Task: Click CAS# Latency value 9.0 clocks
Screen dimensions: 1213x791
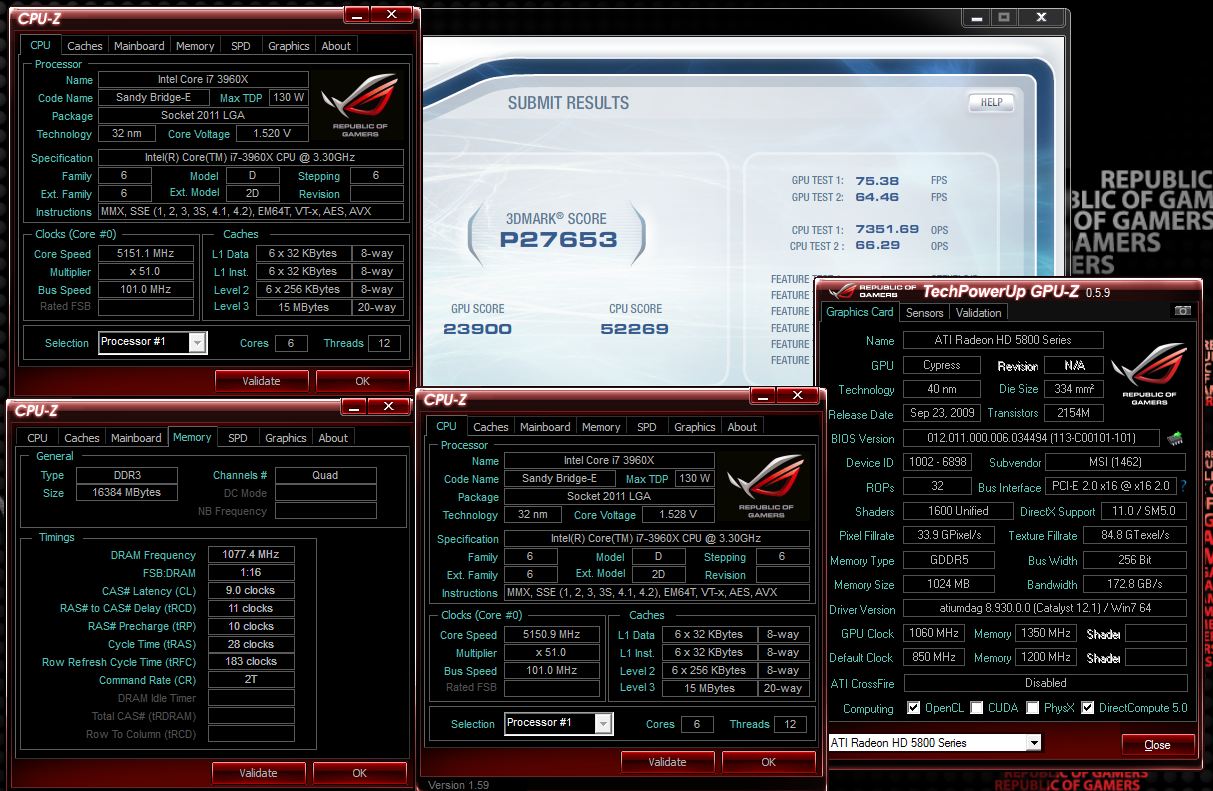Action: [x=251, y=591]
